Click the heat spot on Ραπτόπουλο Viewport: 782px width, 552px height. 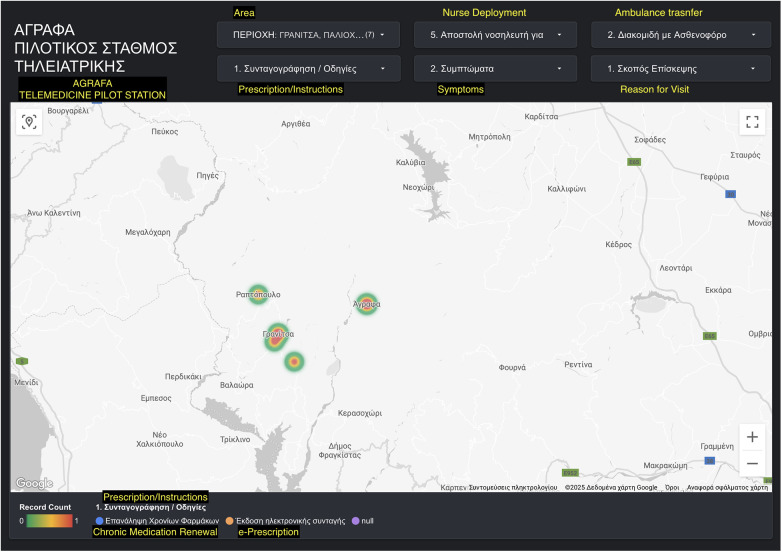tap(258, 294)
